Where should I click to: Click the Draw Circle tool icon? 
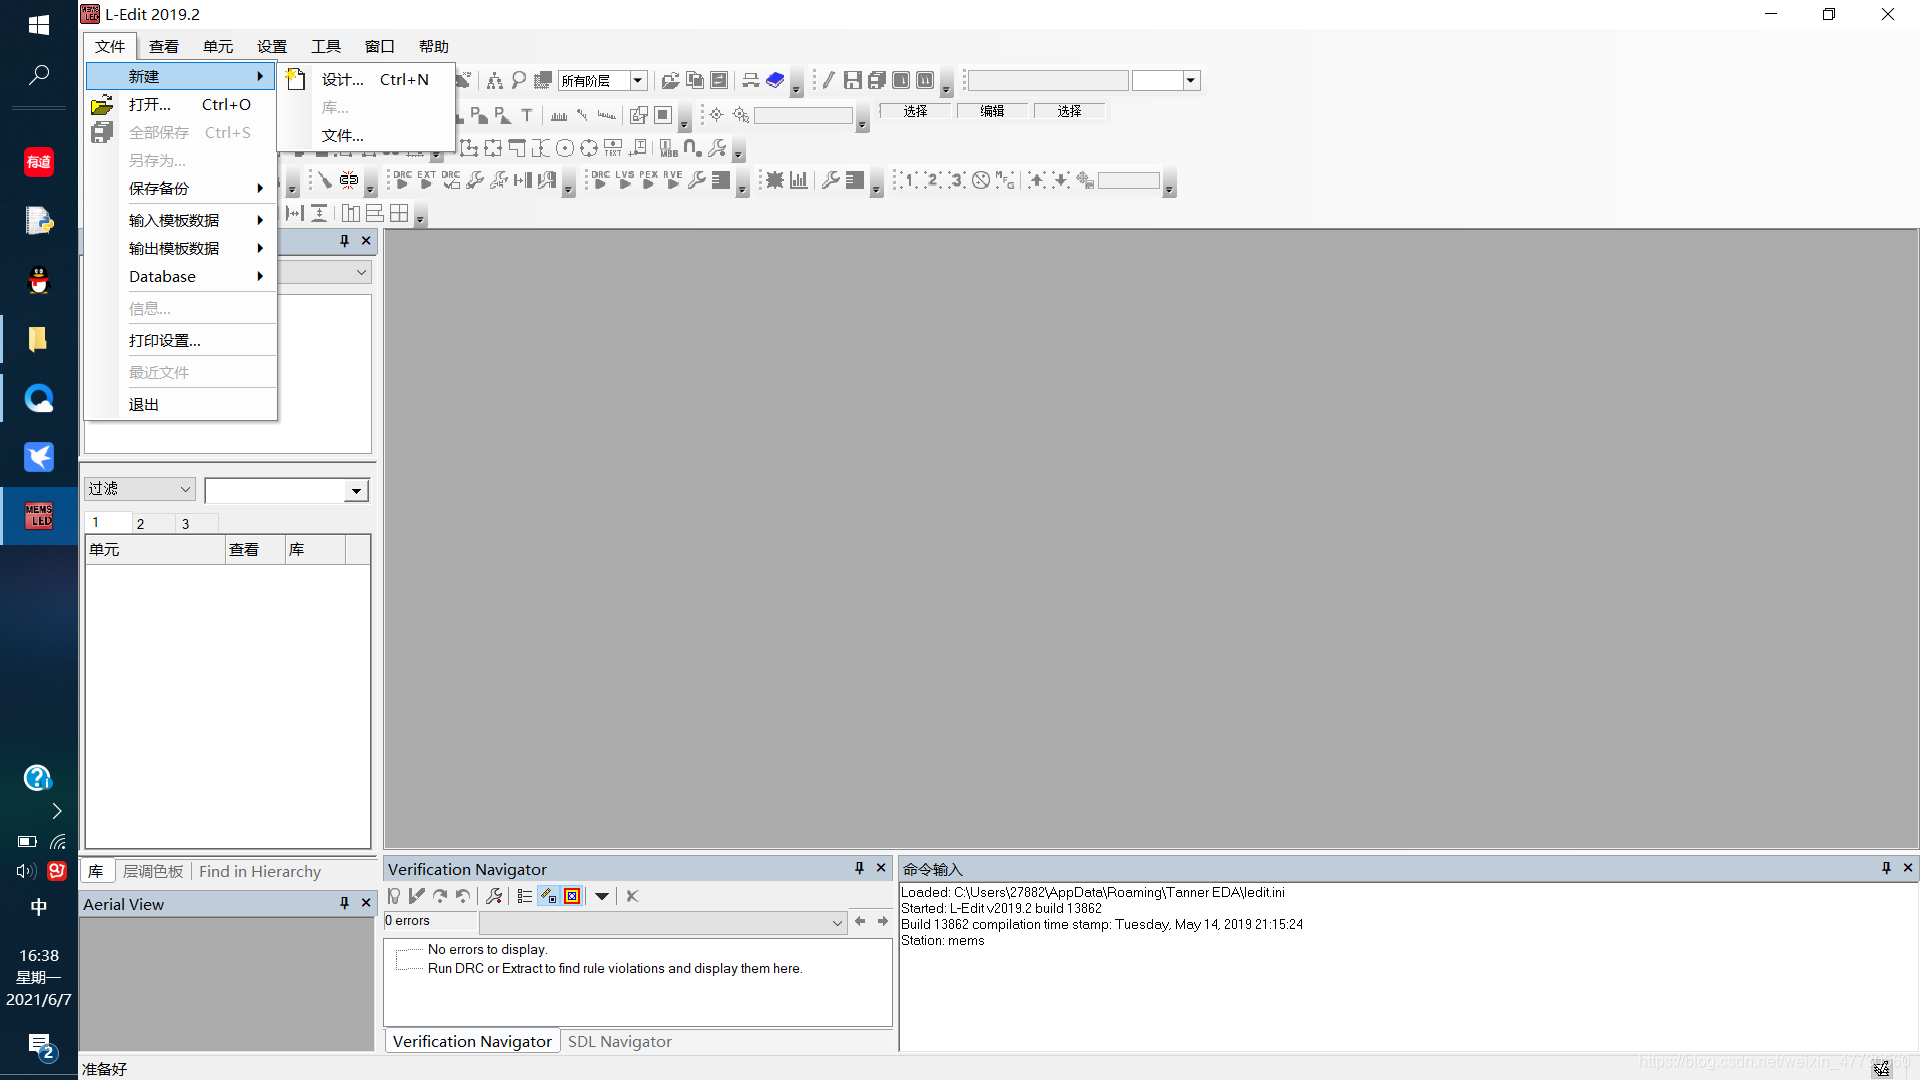pyautogui.click(x=565, y=149)
